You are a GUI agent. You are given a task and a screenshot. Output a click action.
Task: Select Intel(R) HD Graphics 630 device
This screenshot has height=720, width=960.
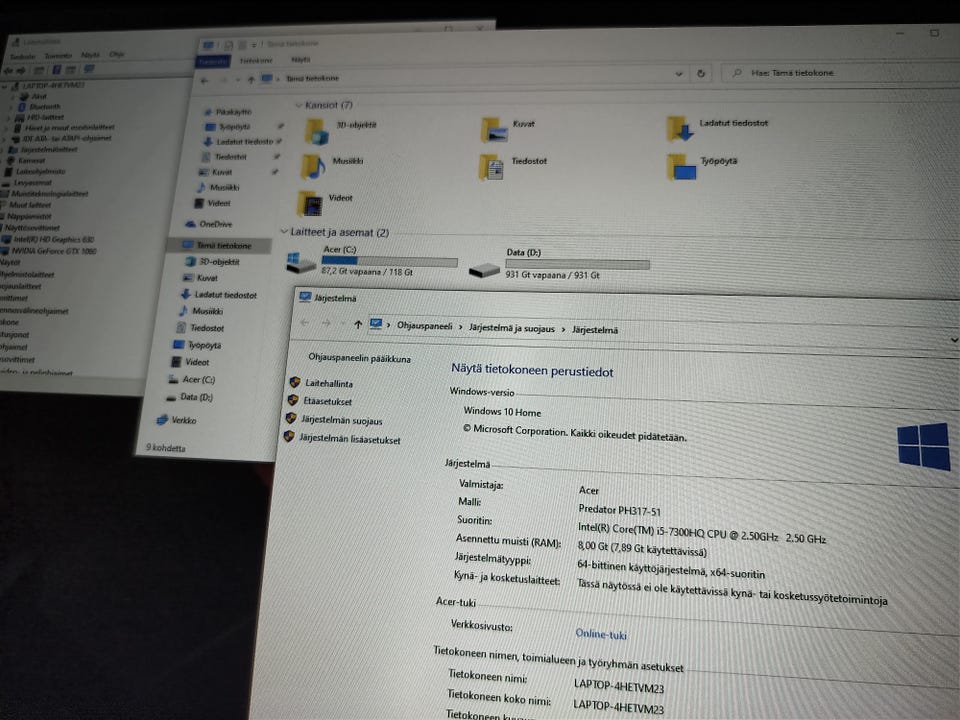click(48, 239)
